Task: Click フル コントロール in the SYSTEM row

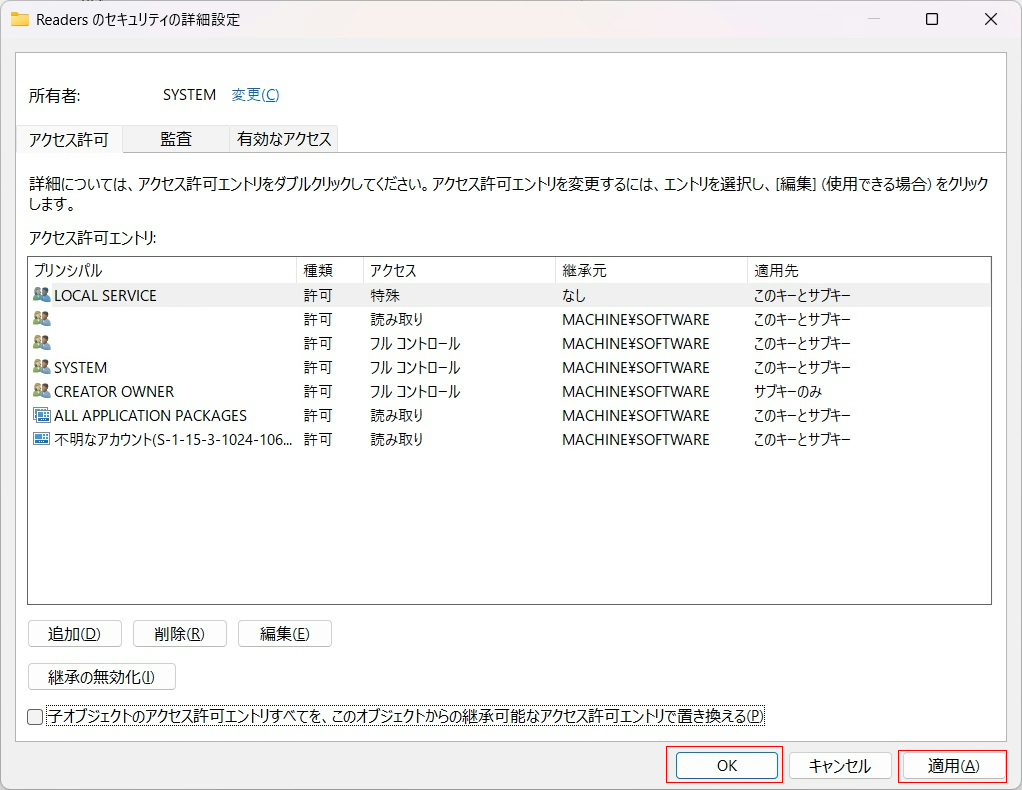Action: [415, 368]
